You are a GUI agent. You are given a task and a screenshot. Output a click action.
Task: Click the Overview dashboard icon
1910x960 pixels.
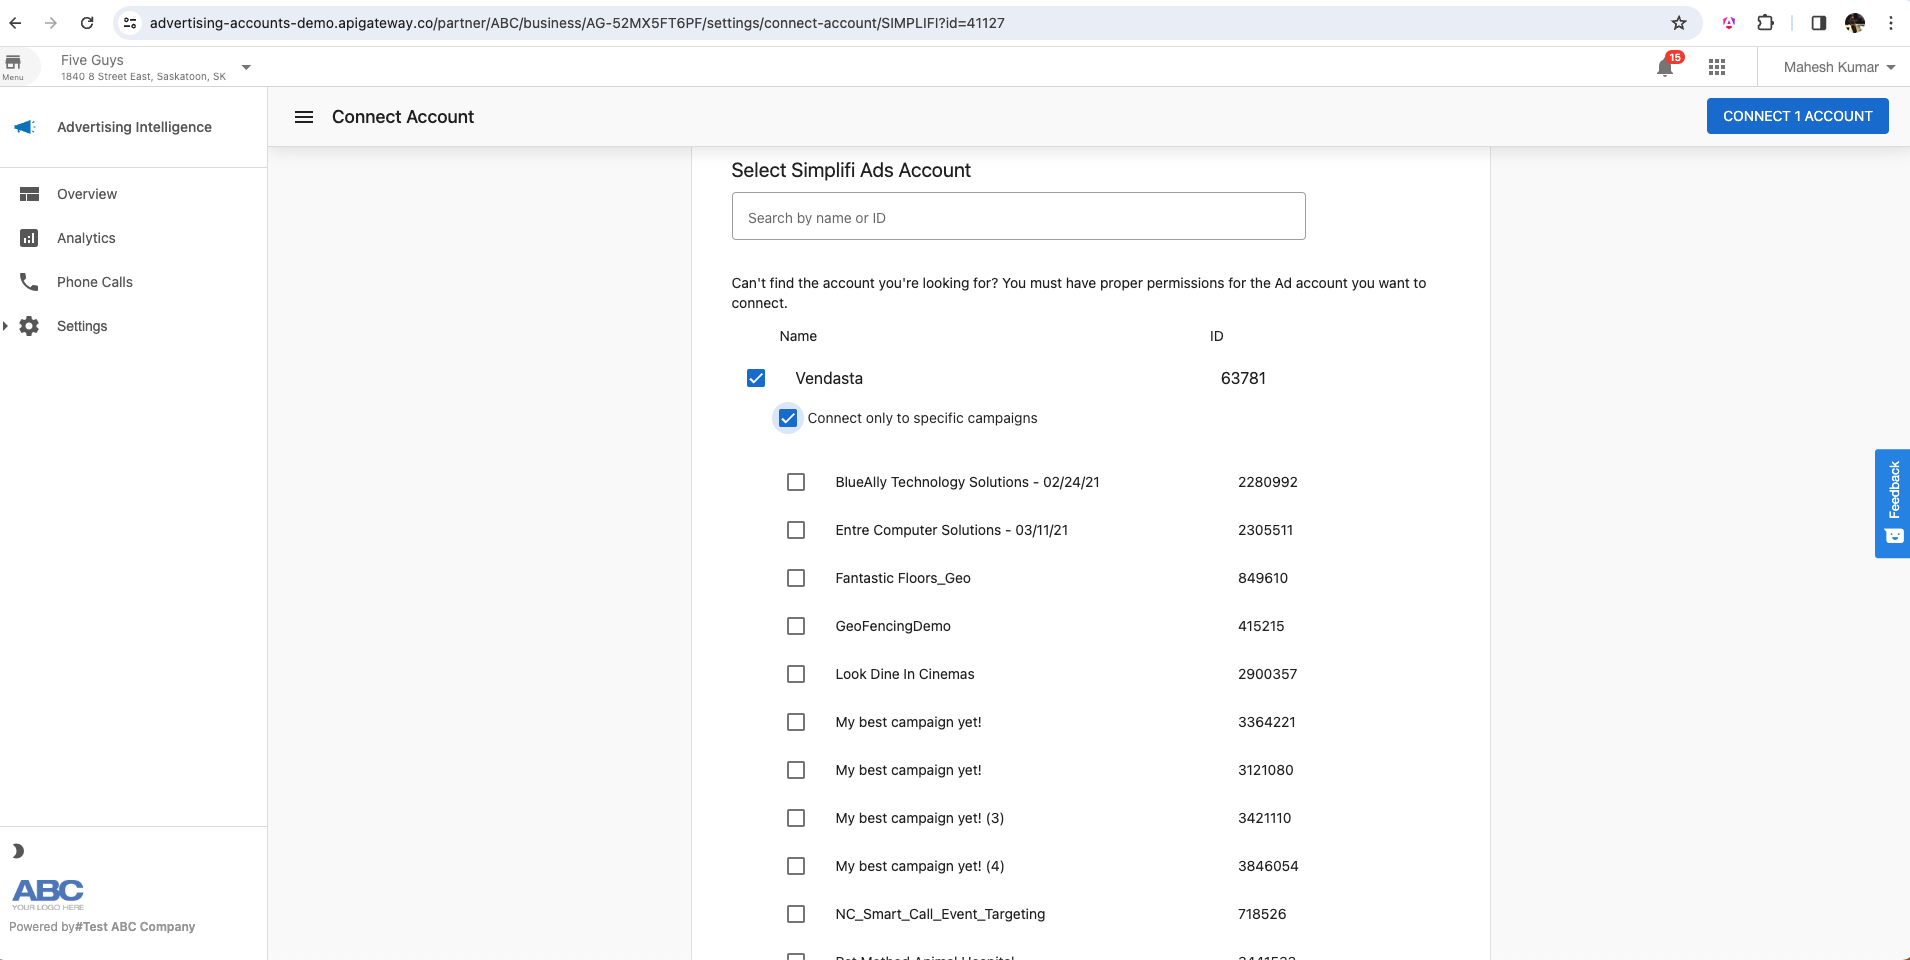(x=29, y=193)
